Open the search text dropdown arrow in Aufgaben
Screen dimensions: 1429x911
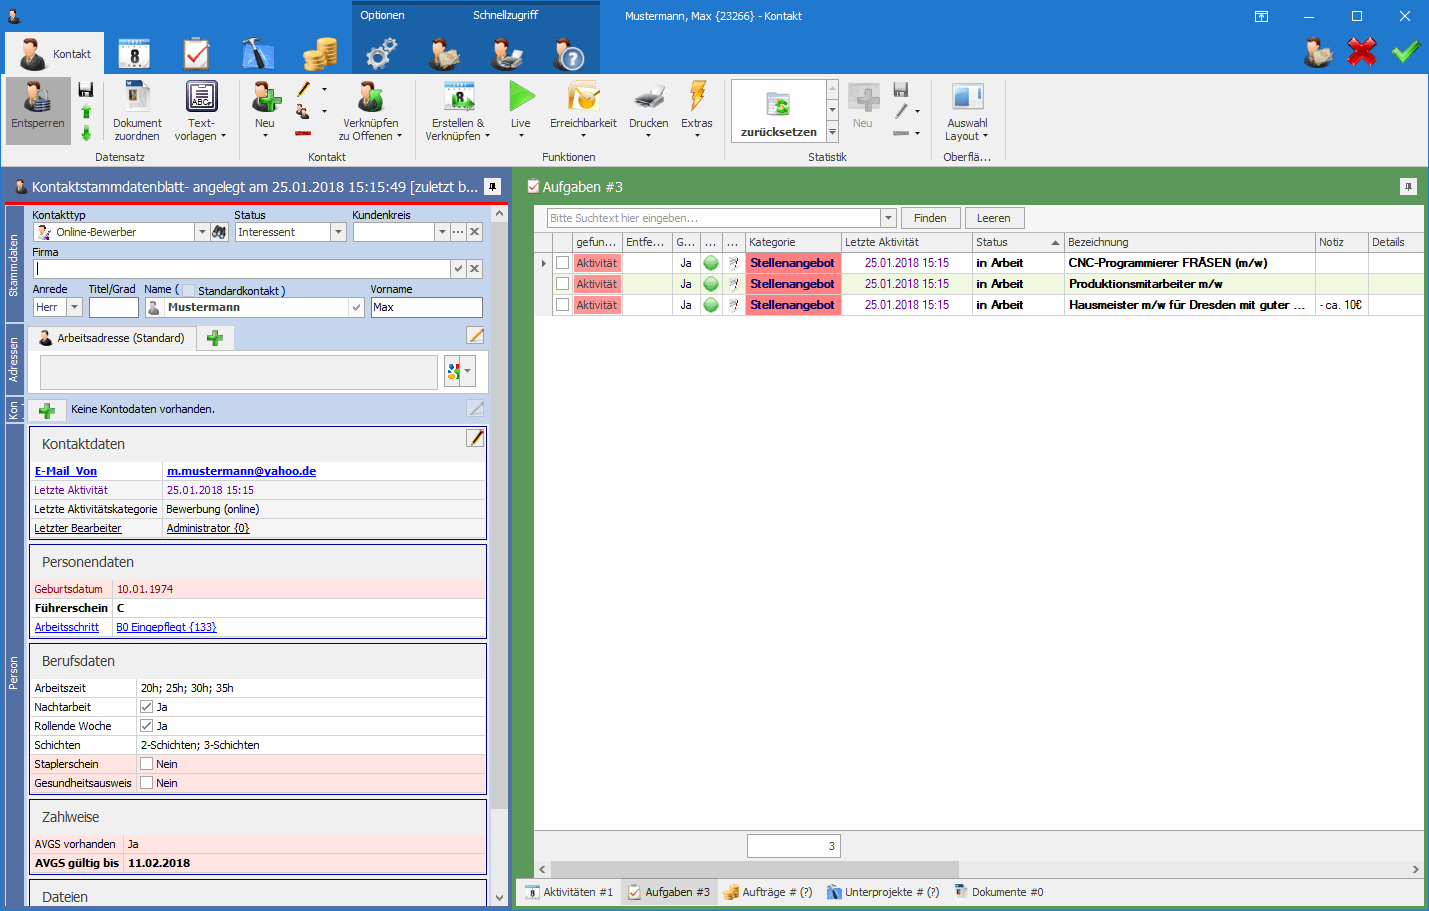pyautogui.click(x=888, y=218)
